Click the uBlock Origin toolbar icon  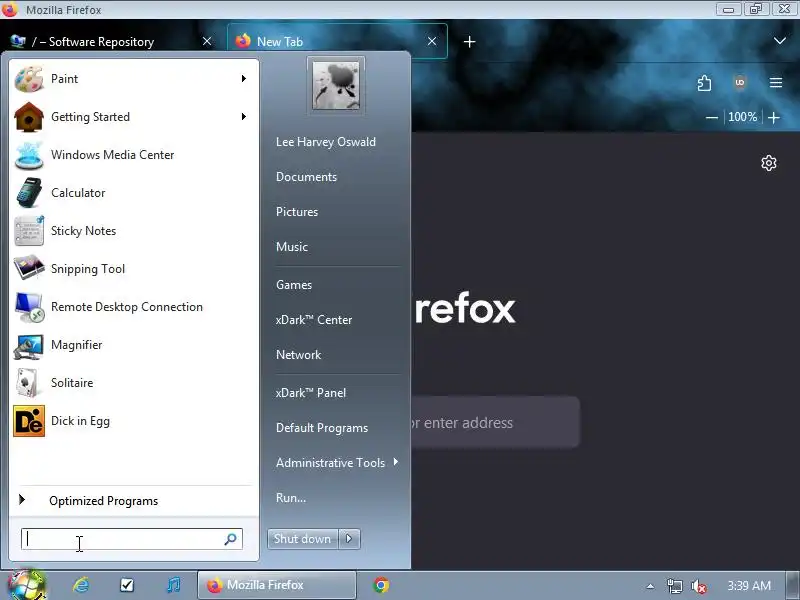pyautogui.click(x=740, y=83)
